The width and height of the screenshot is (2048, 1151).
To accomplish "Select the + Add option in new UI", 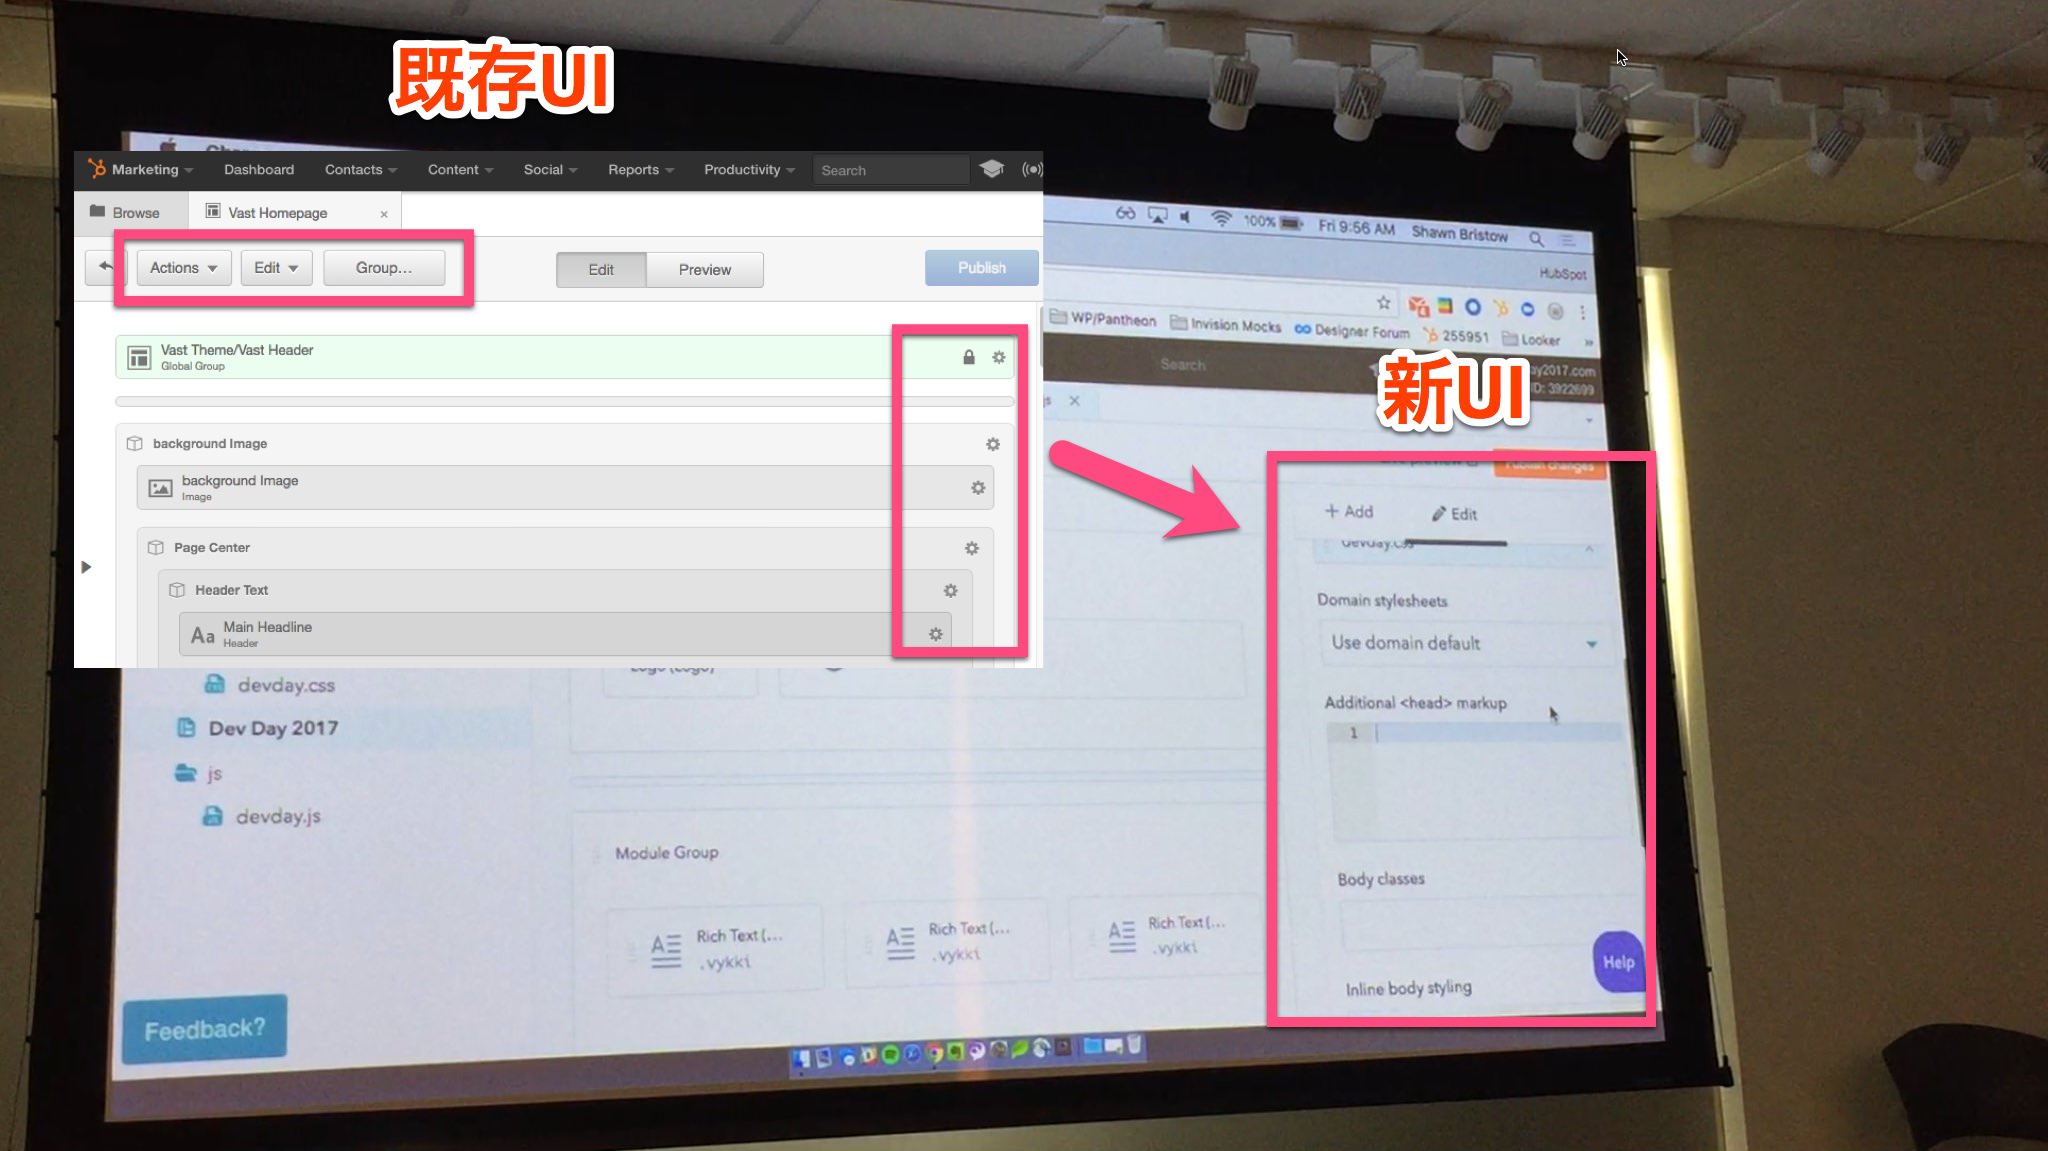I will (x=1348, y=511).
